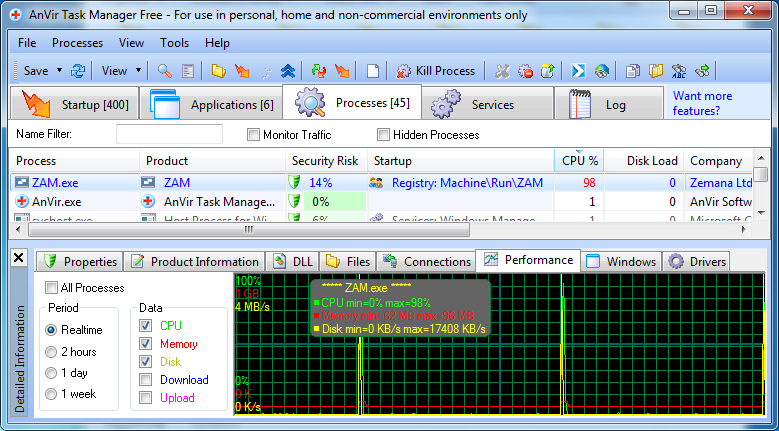Sort by the Disk Load column header
Viewport: 779px width, 431px height.
644,160
